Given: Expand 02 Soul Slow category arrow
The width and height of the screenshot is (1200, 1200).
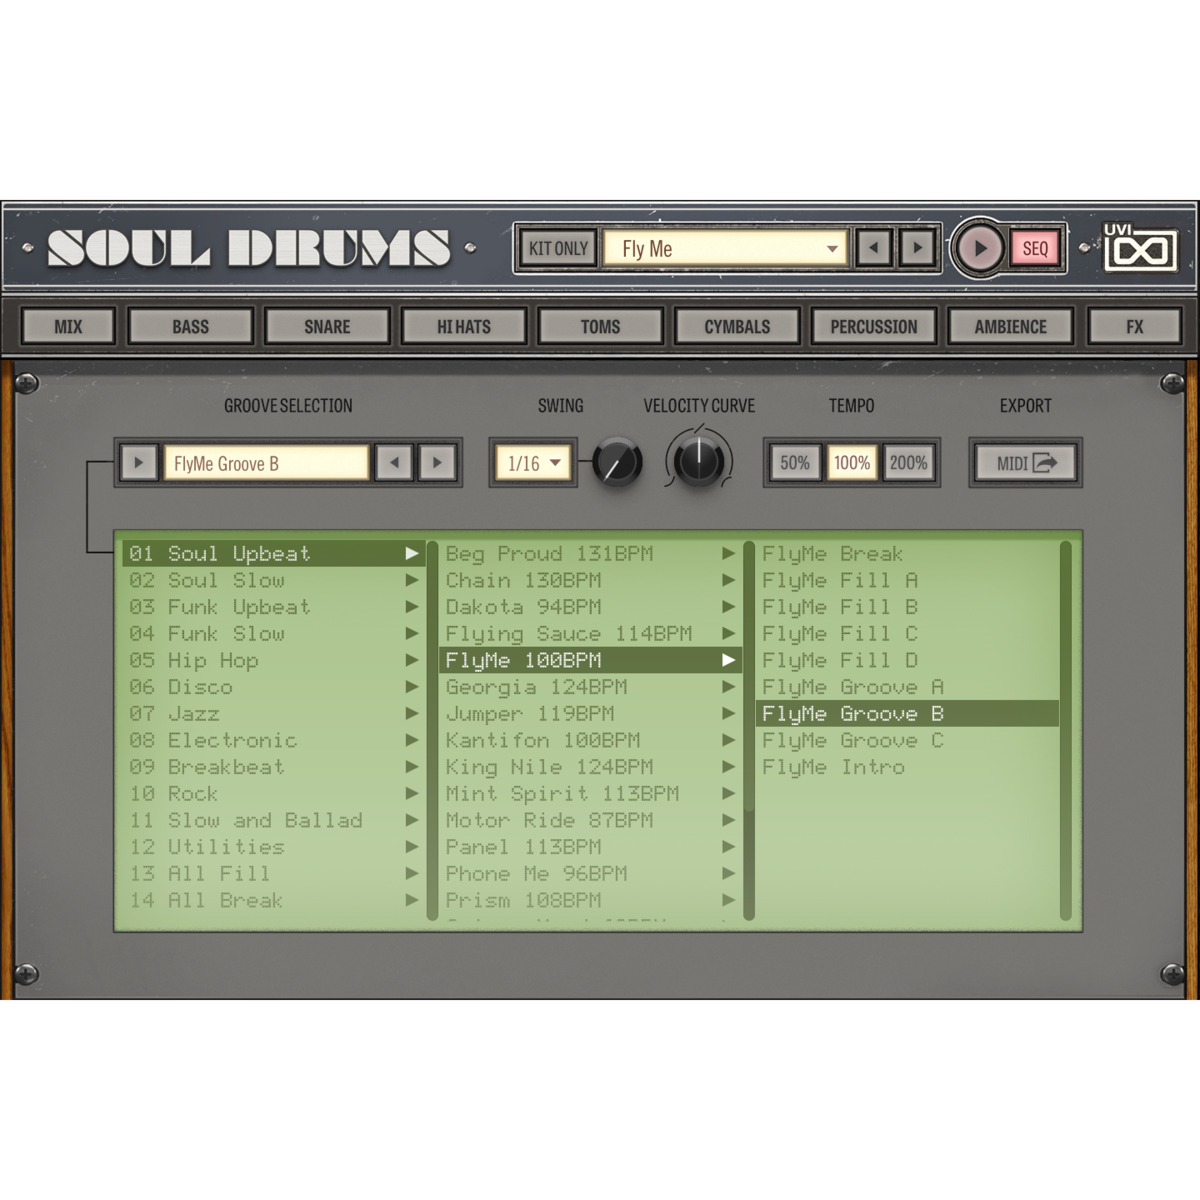Looking at the screenshot, I should click(412, 580).
